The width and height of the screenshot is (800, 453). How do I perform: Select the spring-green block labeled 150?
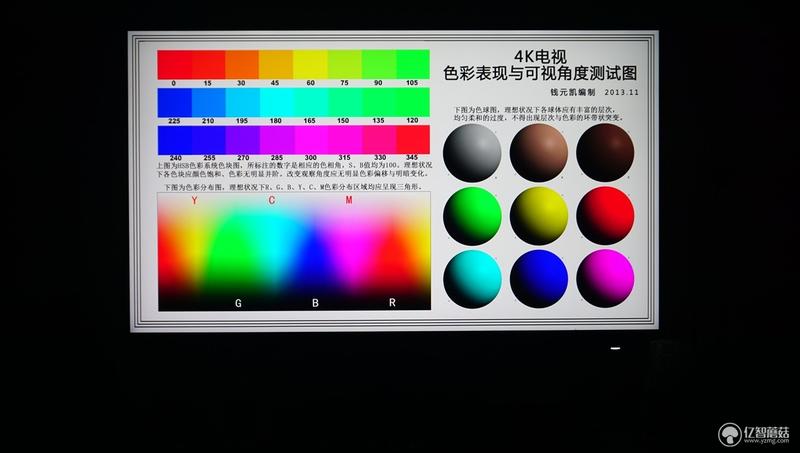[344, 103]
